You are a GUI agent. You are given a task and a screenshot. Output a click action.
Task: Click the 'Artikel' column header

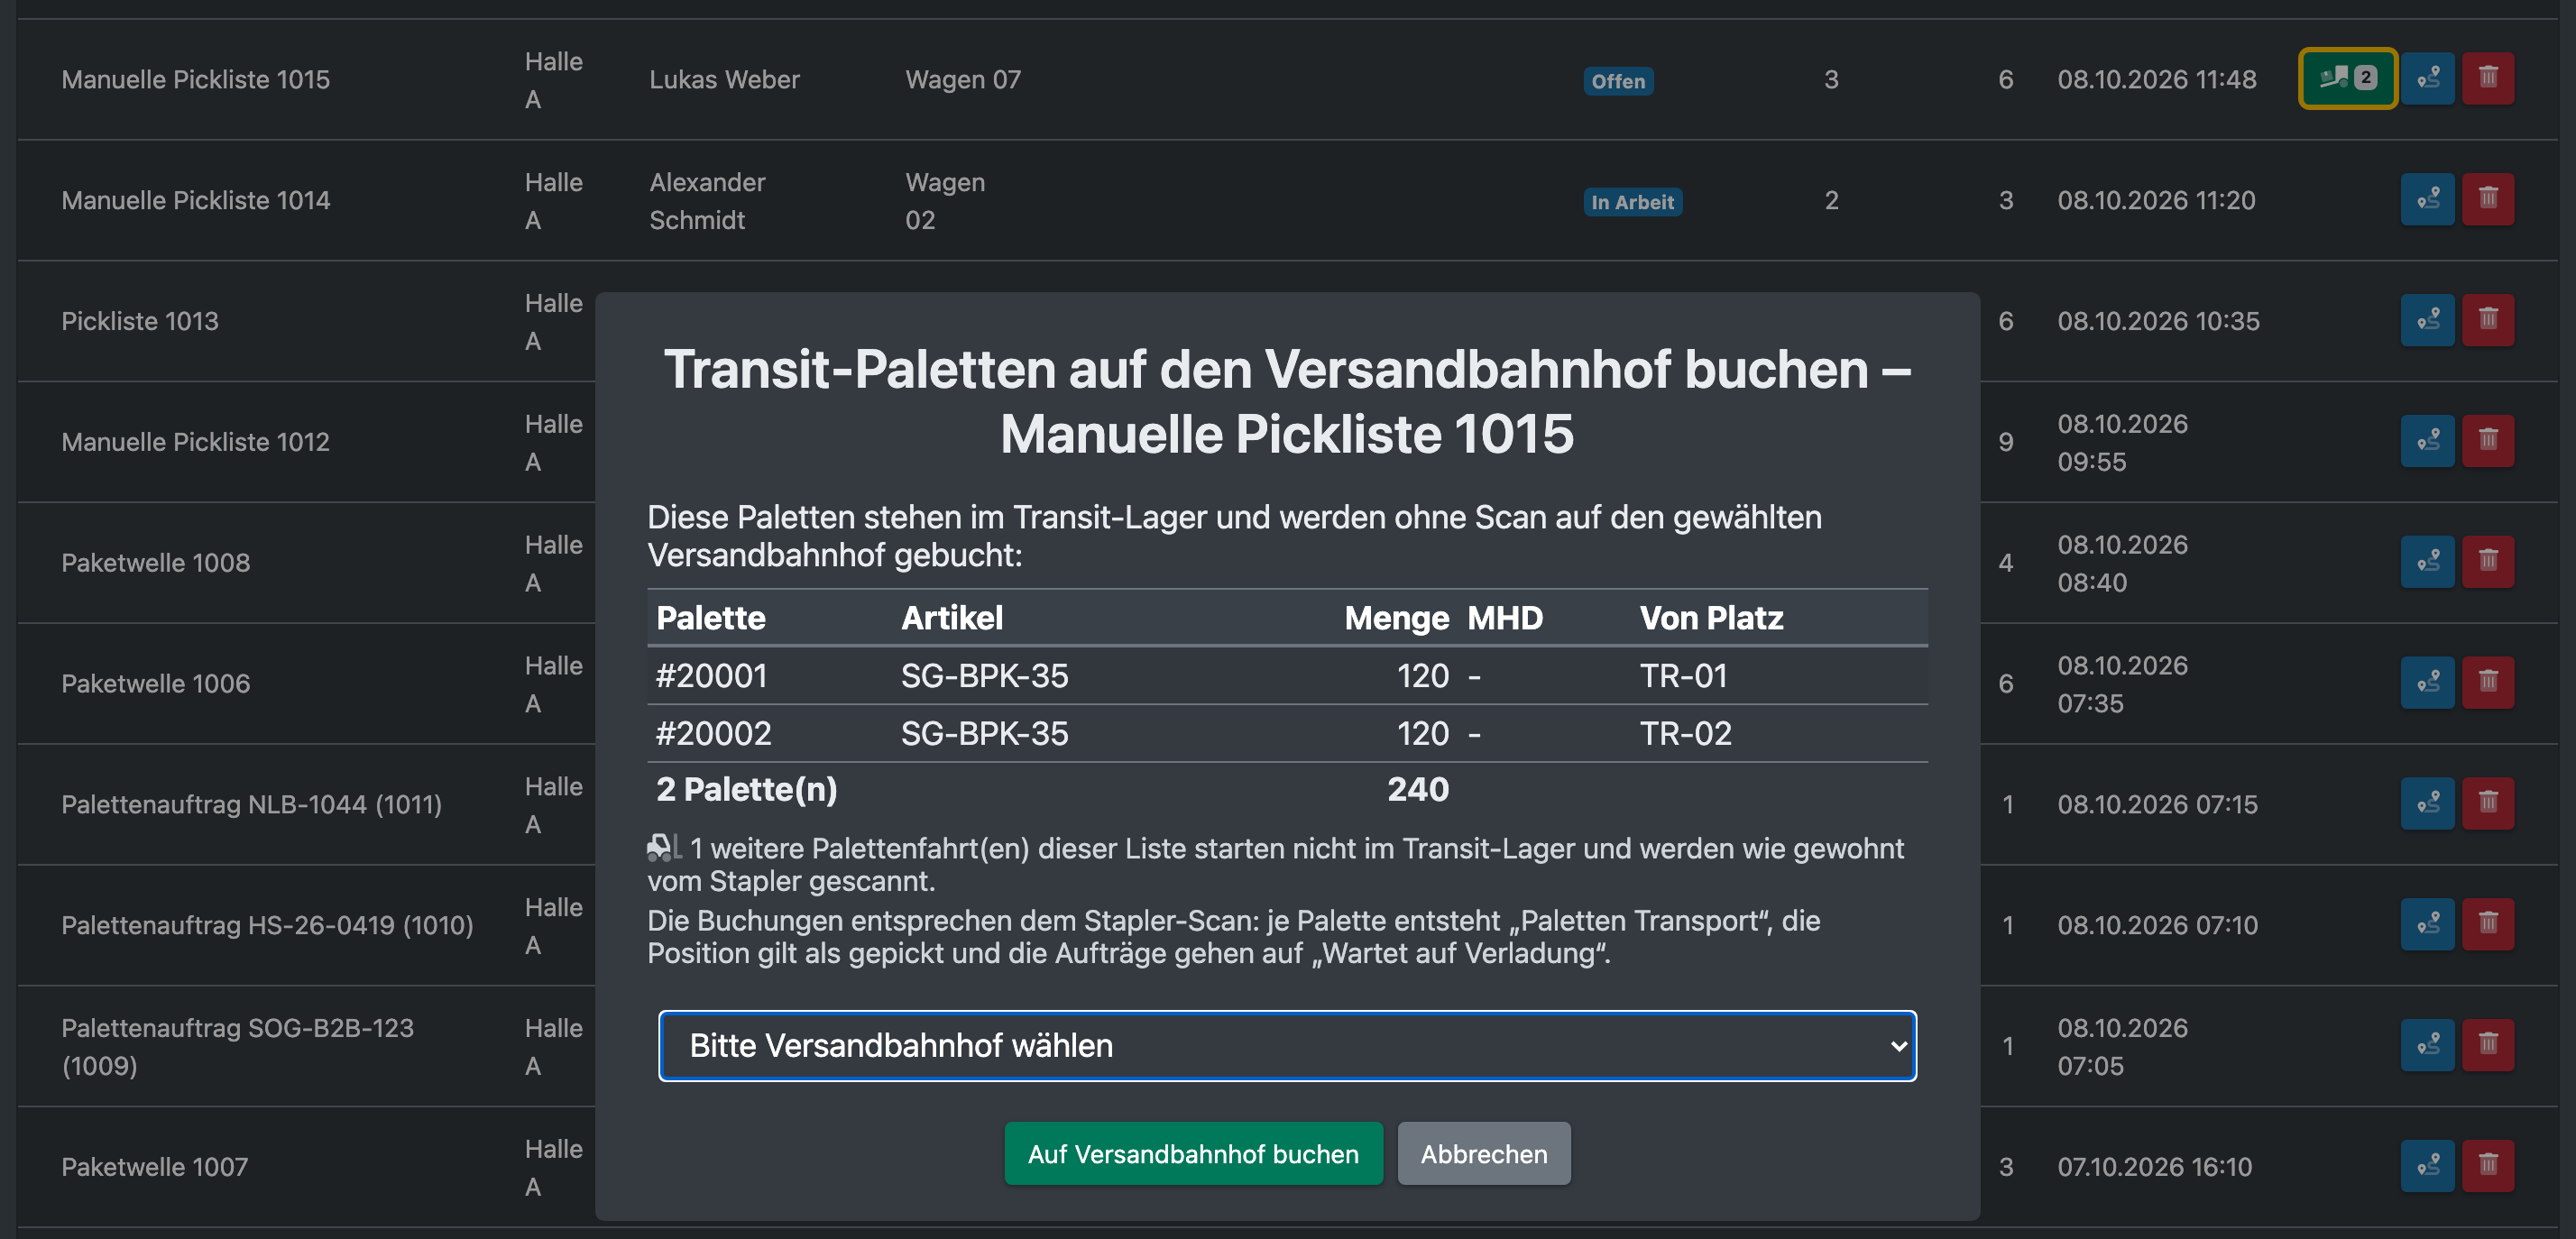(x=952, y=618)
